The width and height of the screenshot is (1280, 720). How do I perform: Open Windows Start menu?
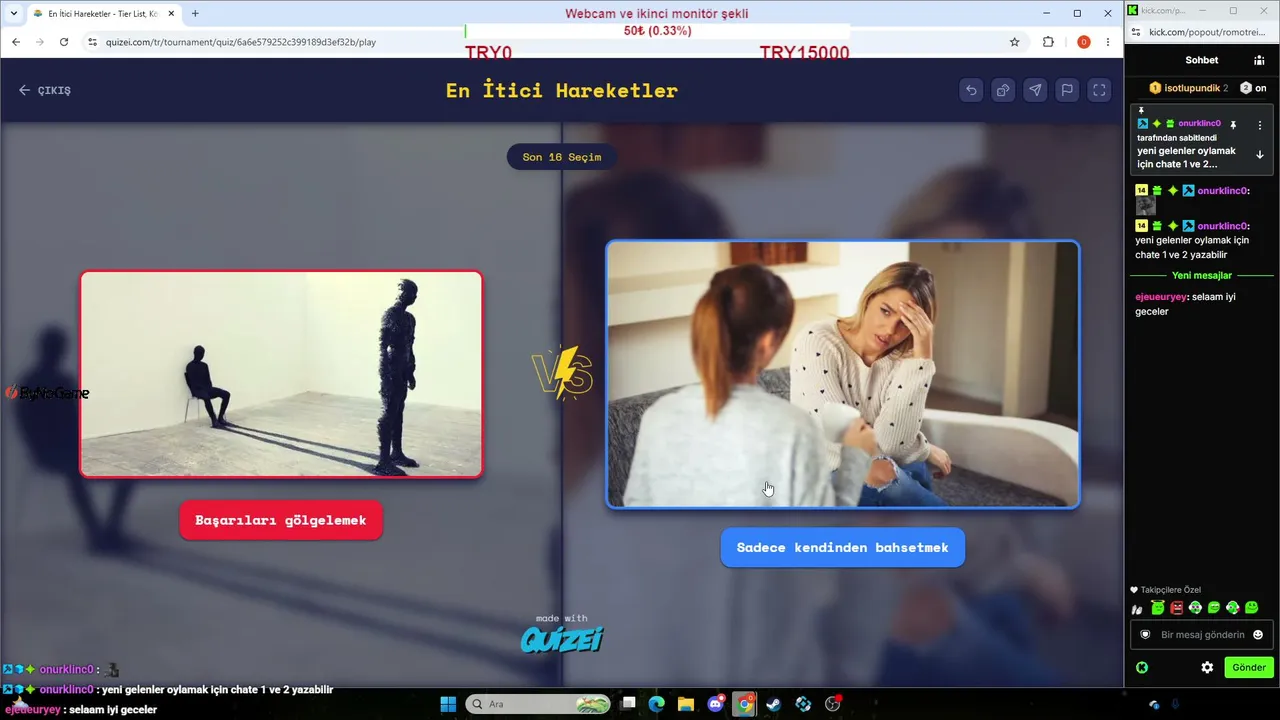pyautogui.click(x=448, y=704)
